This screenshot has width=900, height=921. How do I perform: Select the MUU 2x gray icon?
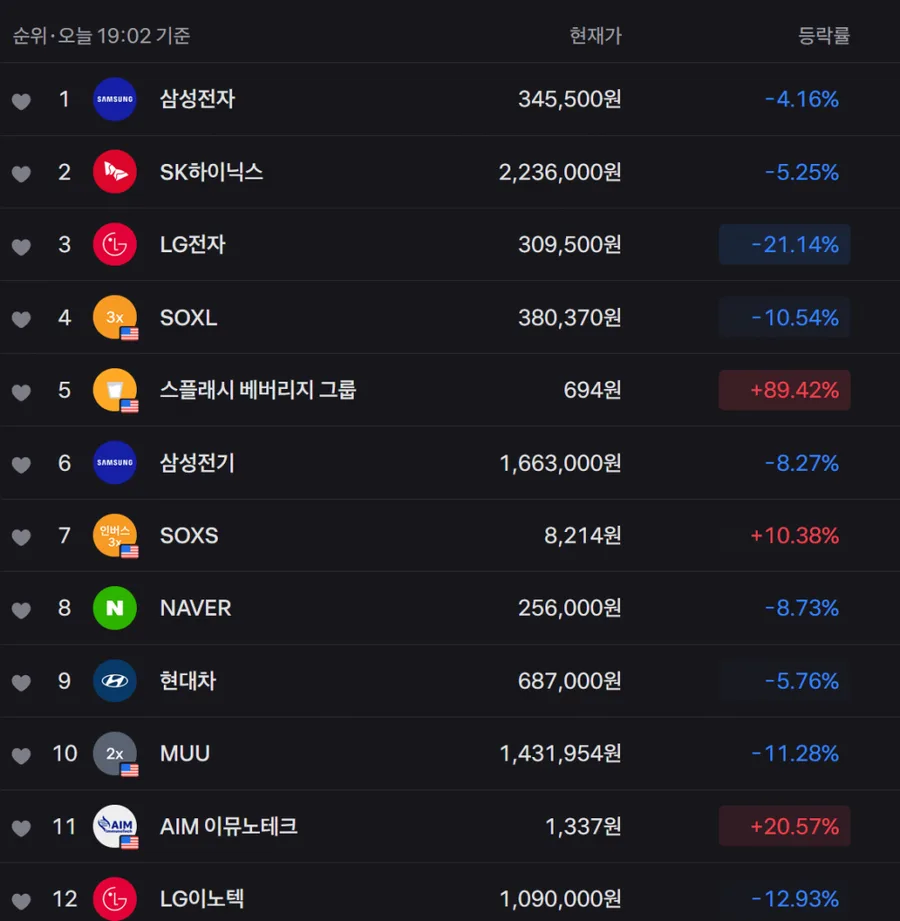[x=115, y=754]
